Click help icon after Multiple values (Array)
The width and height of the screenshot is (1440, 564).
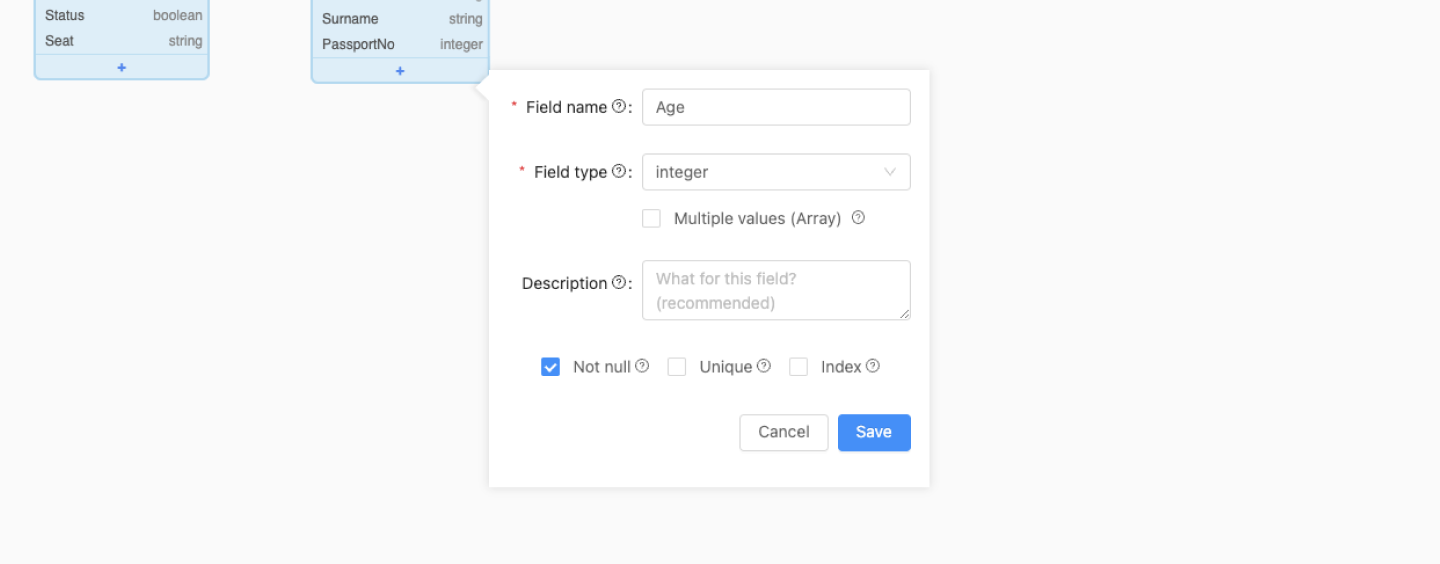[858, 217]
